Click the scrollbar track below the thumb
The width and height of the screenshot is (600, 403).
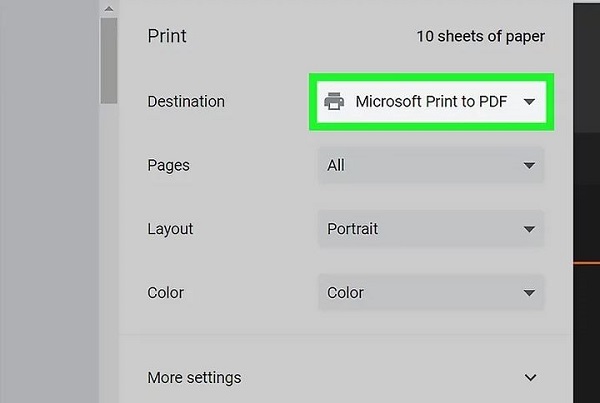pos(109,253)
